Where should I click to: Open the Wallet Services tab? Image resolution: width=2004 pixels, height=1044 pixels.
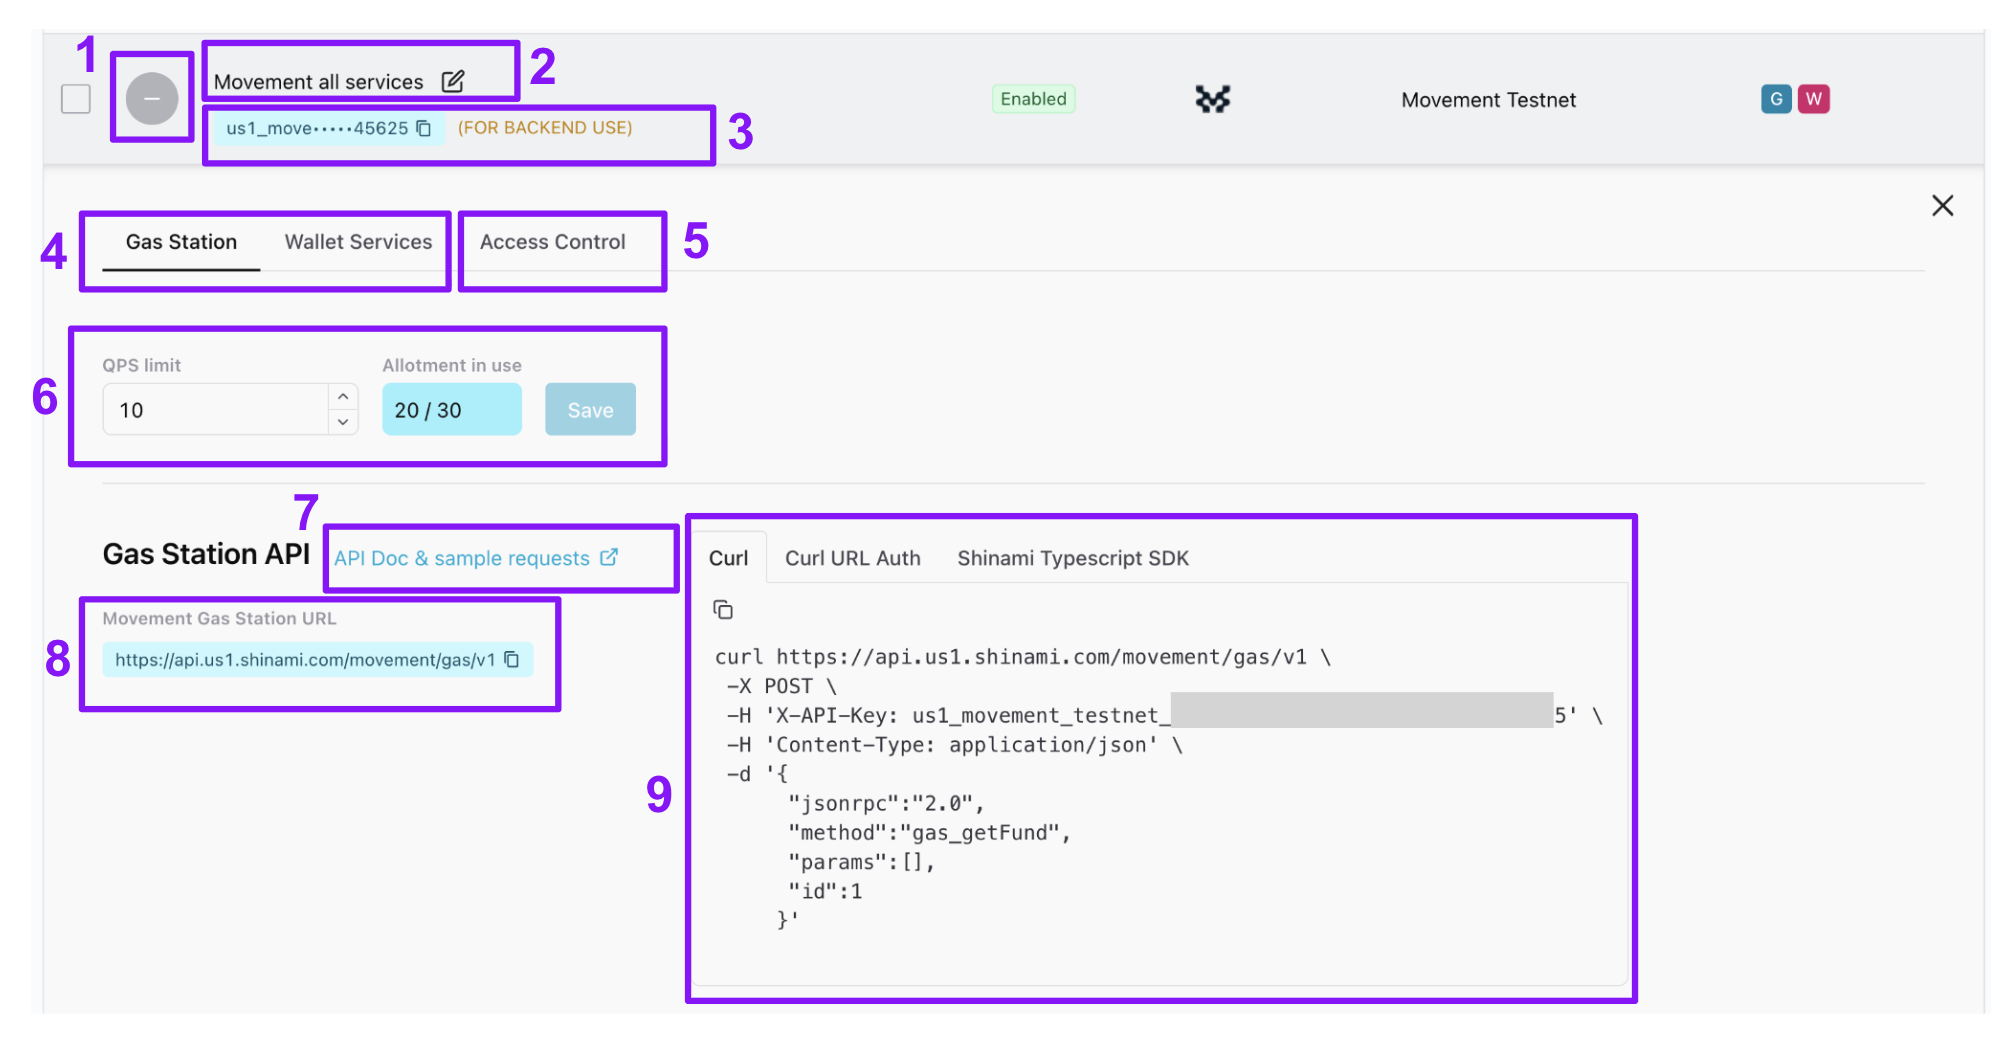(358, 242)
